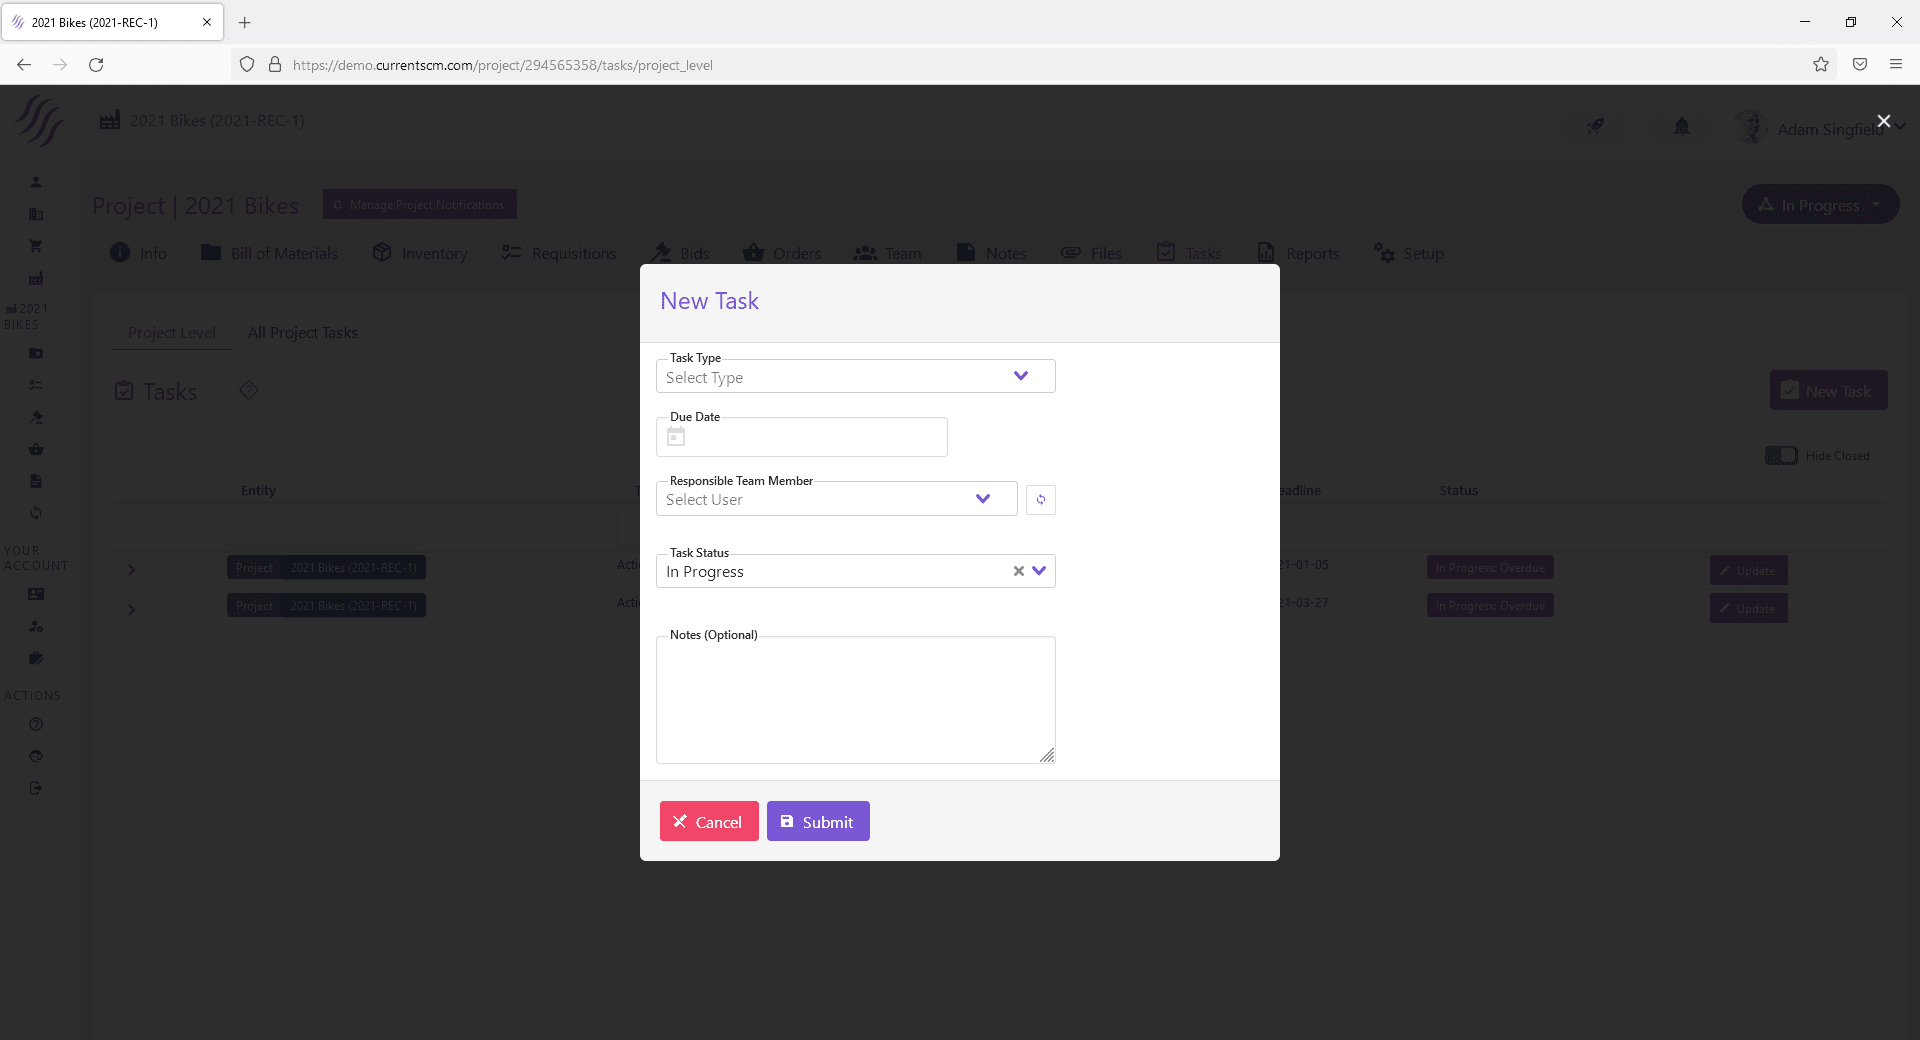This screenshot has height=1040, width=1920.
Task: Click into the Notes (Optional) text area
Action: 855,700
